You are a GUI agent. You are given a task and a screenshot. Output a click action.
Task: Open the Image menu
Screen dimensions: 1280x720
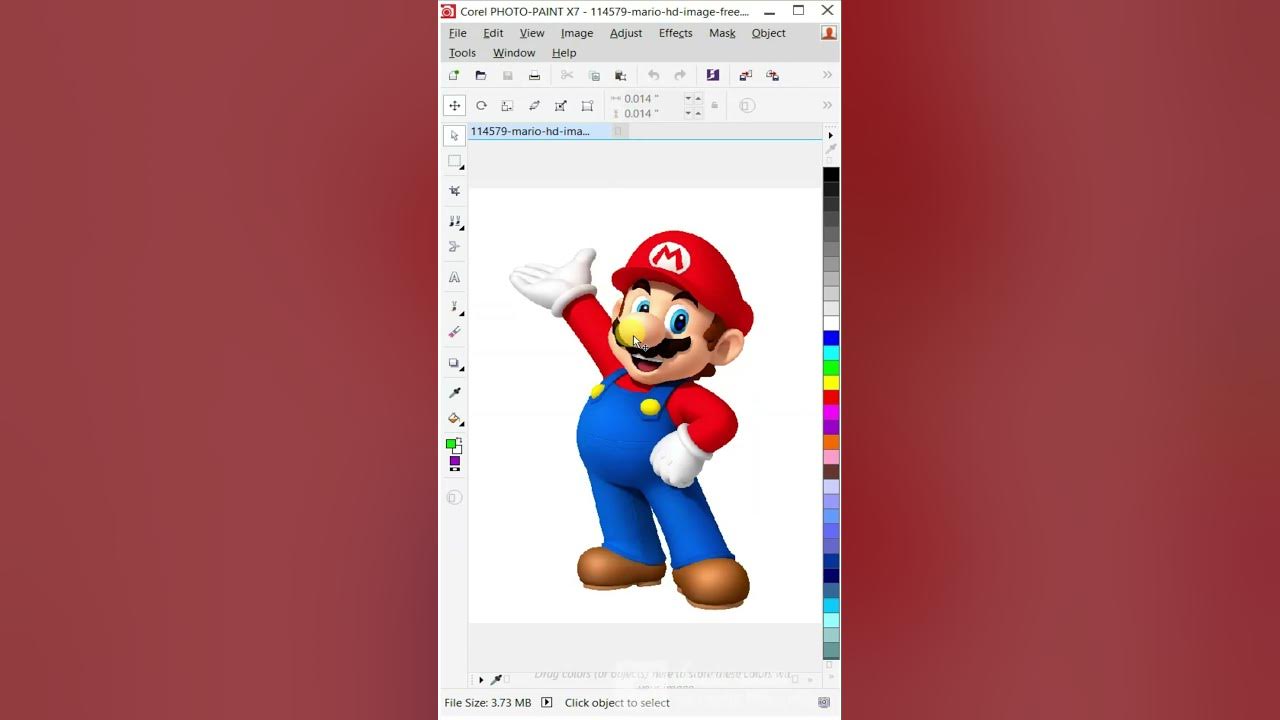tap(577, 33)
